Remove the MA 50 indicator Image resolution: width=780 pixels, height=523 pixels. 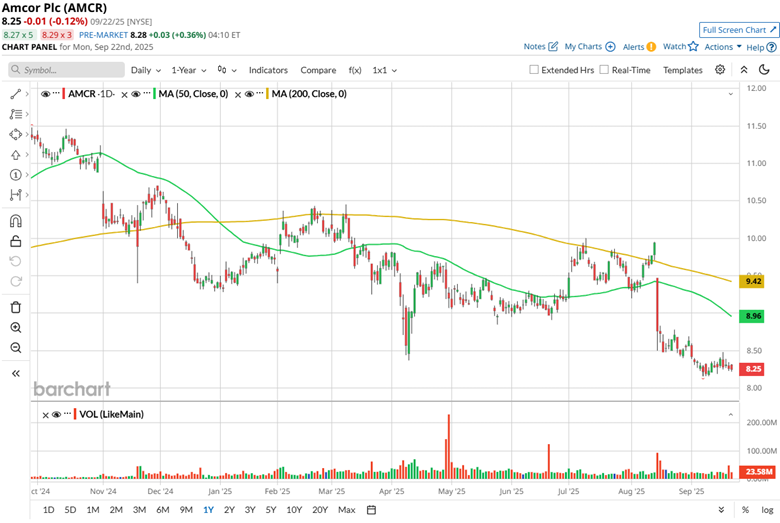pos(124,95)
